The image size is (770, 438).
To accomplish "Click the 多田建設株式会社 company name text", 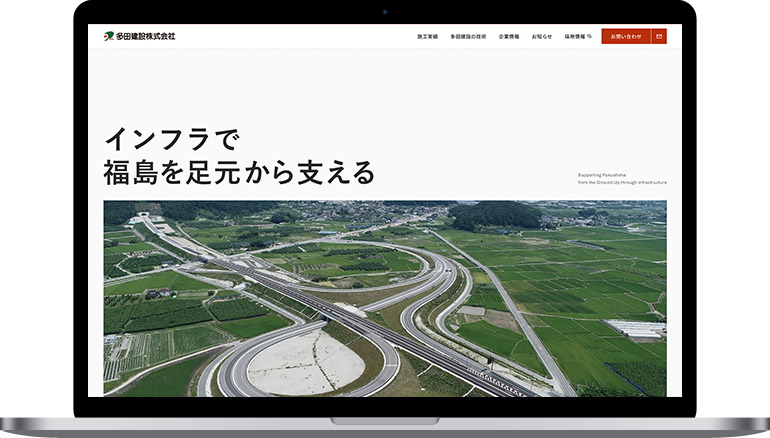I will tap(146, 36).
